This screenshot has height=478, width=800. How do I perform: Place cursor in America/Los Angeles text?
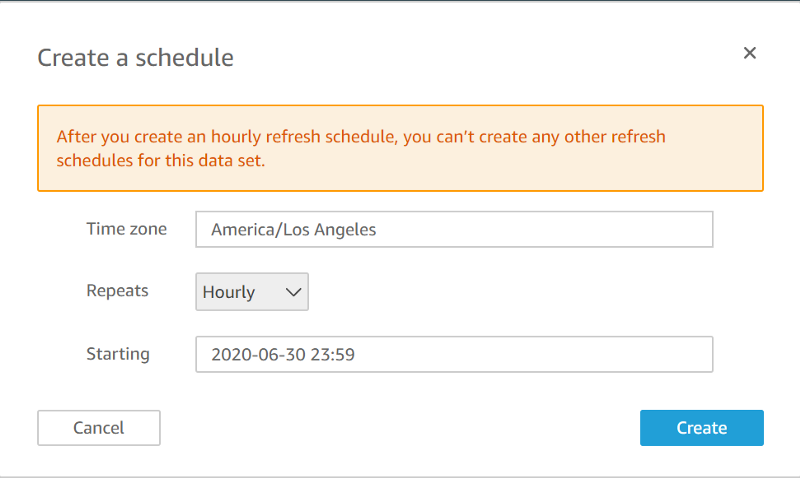[294, 230]
